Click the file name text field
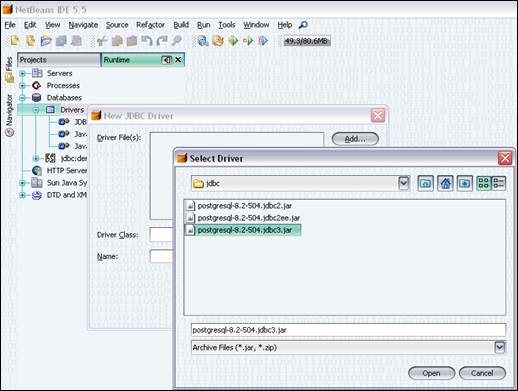518x391 pixels. pos(348,330)
